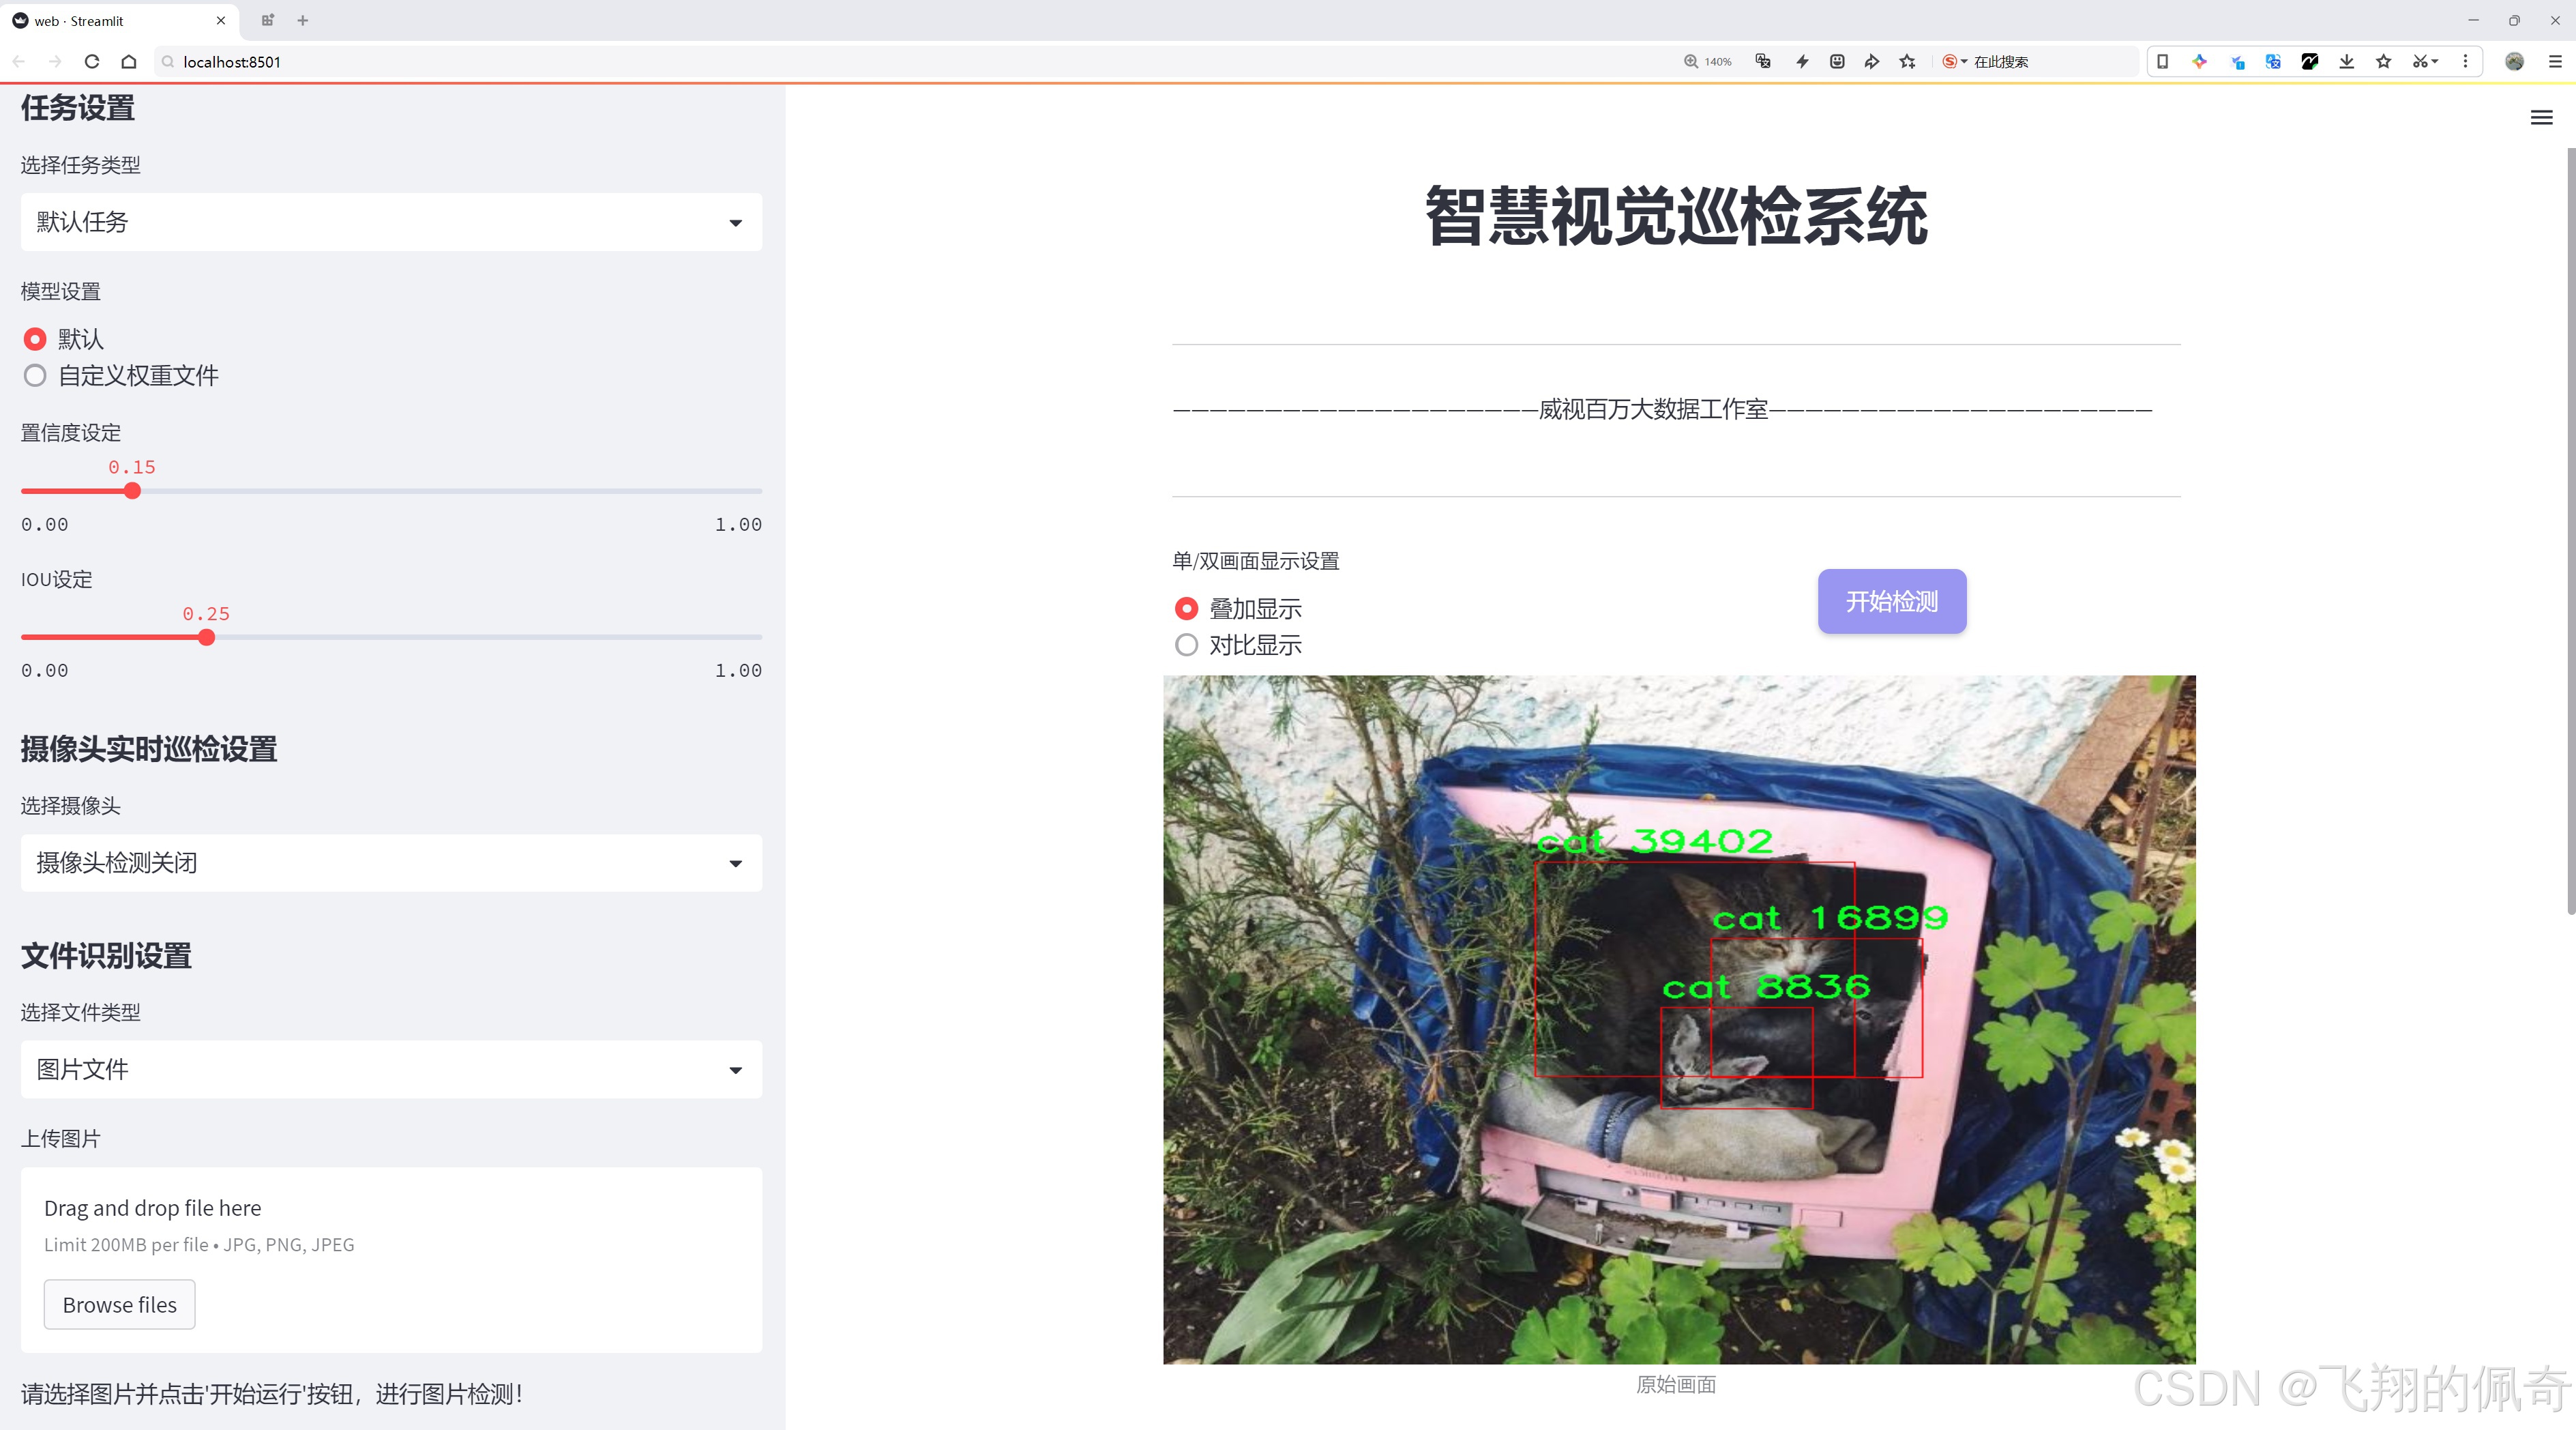Screen dimensions: 2576x1430
Task: Open the browser profile avatar
Action: tap(2515, 61)
